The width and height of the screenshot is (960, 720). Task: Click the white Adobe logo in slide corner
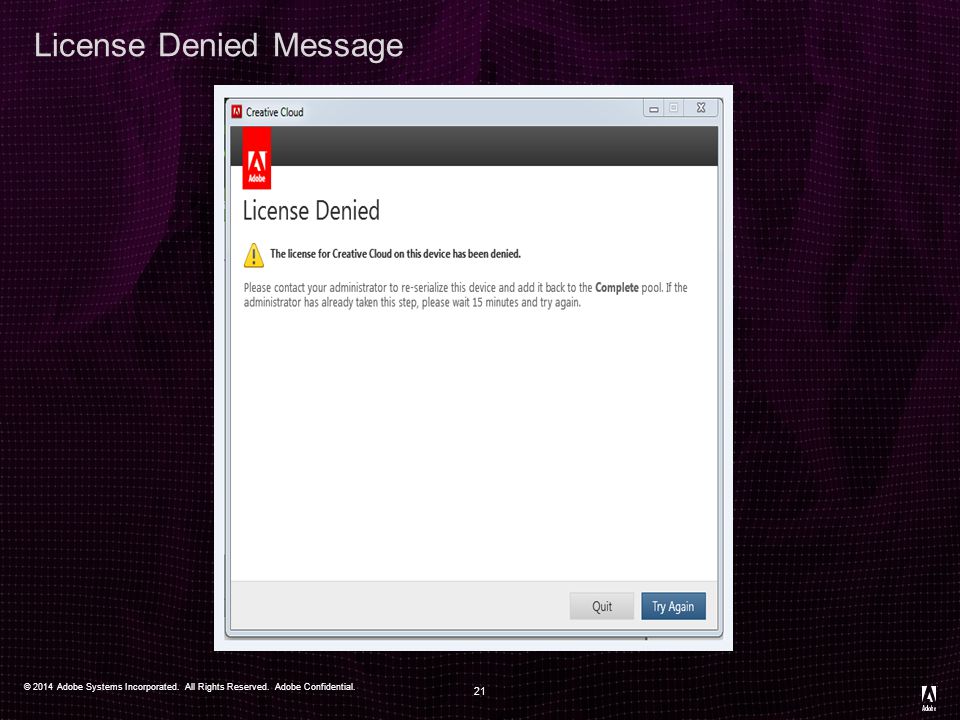pos(929,698)
